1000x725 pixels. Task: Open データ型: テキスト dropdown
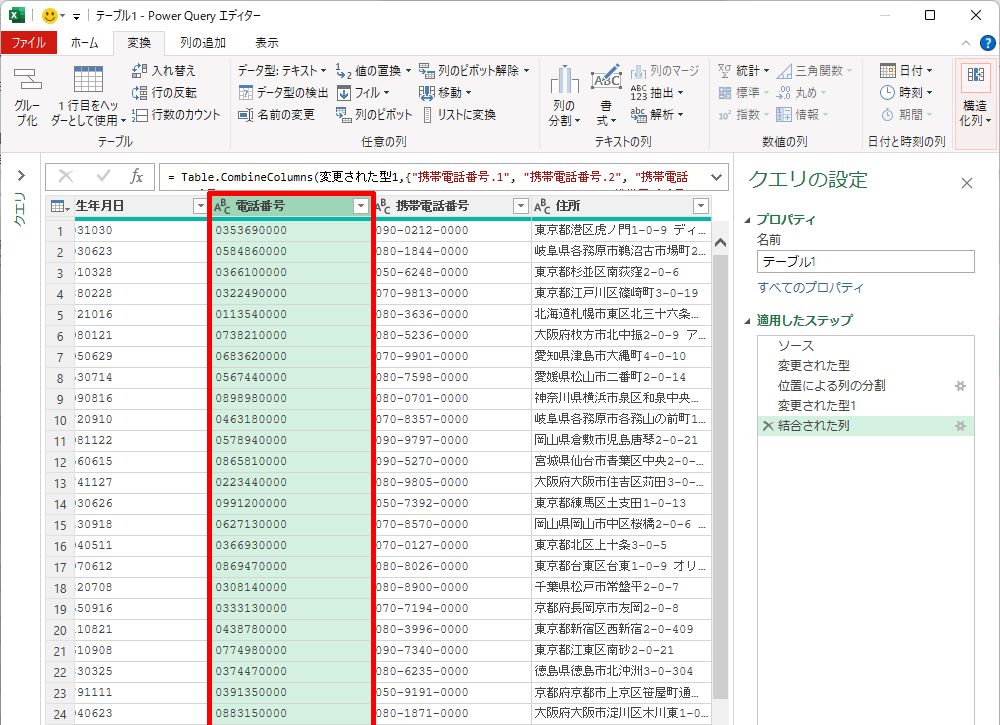coord(282,71)
